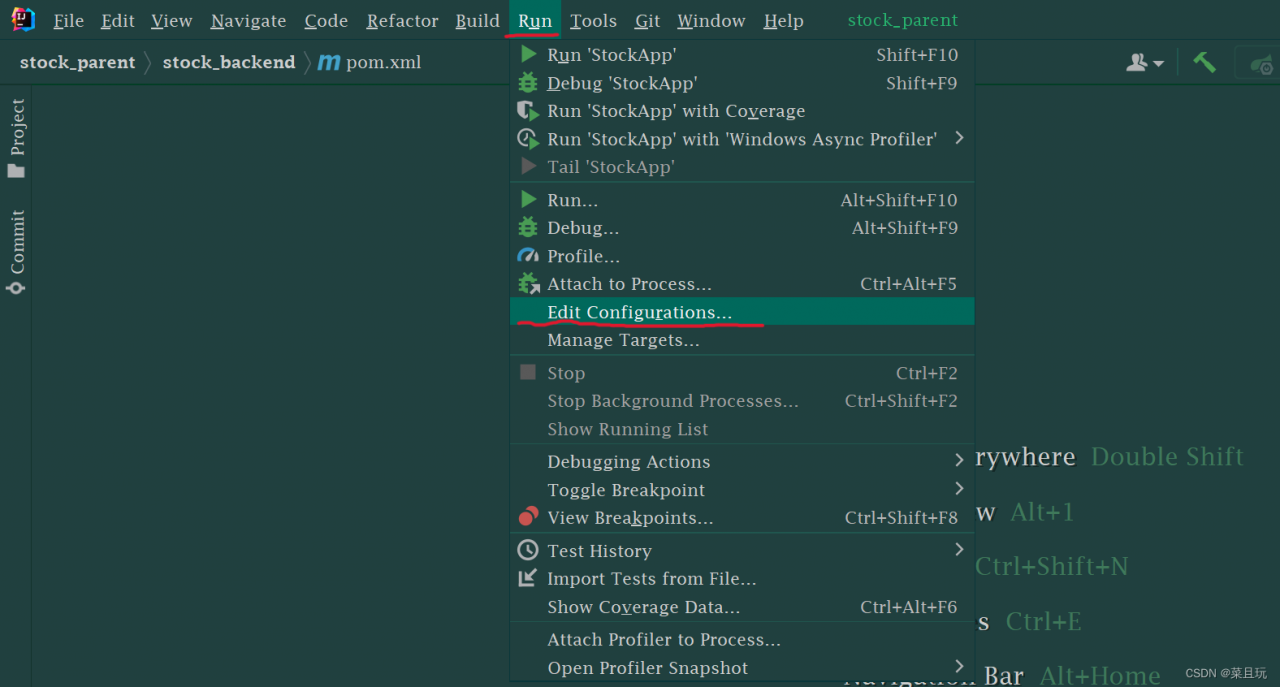Open the Tools menu

pyautogui.click(x=593, y=20)
